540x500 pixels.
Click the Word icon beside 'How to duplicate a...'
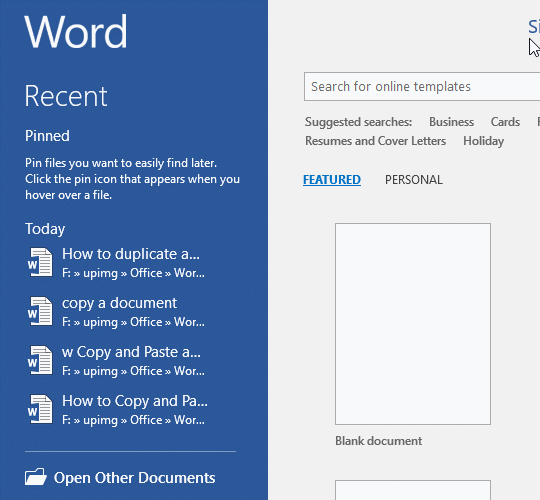click(x=40, y=262)
